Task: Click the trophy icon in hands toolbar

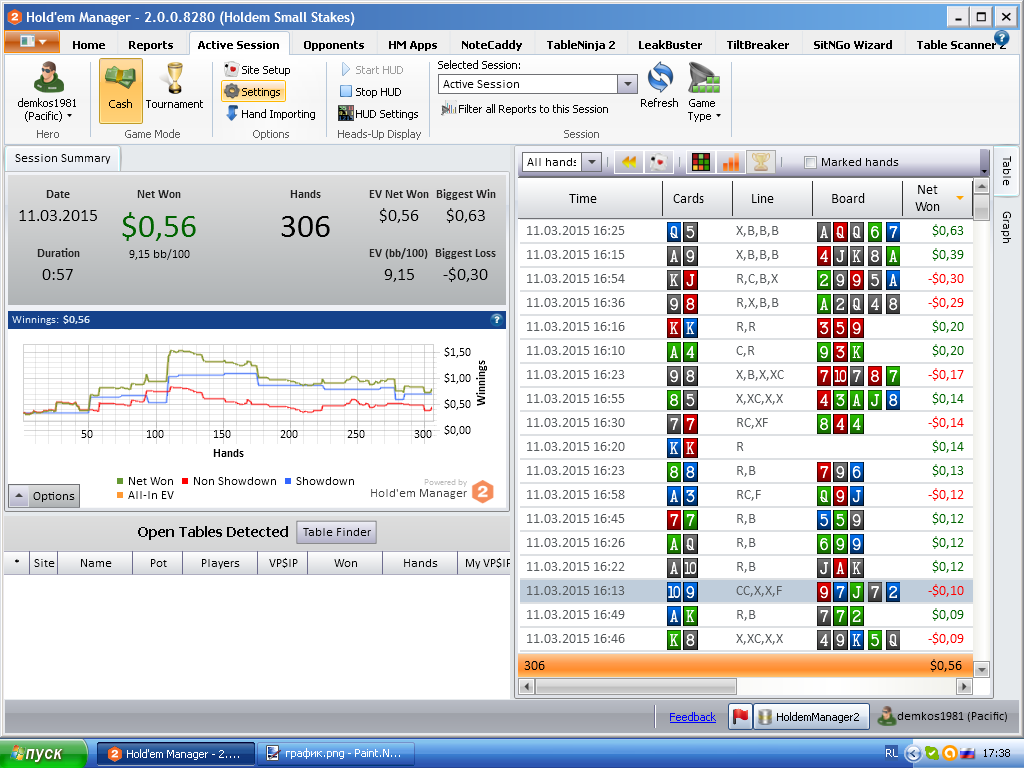Action: [x=761, y=162]
